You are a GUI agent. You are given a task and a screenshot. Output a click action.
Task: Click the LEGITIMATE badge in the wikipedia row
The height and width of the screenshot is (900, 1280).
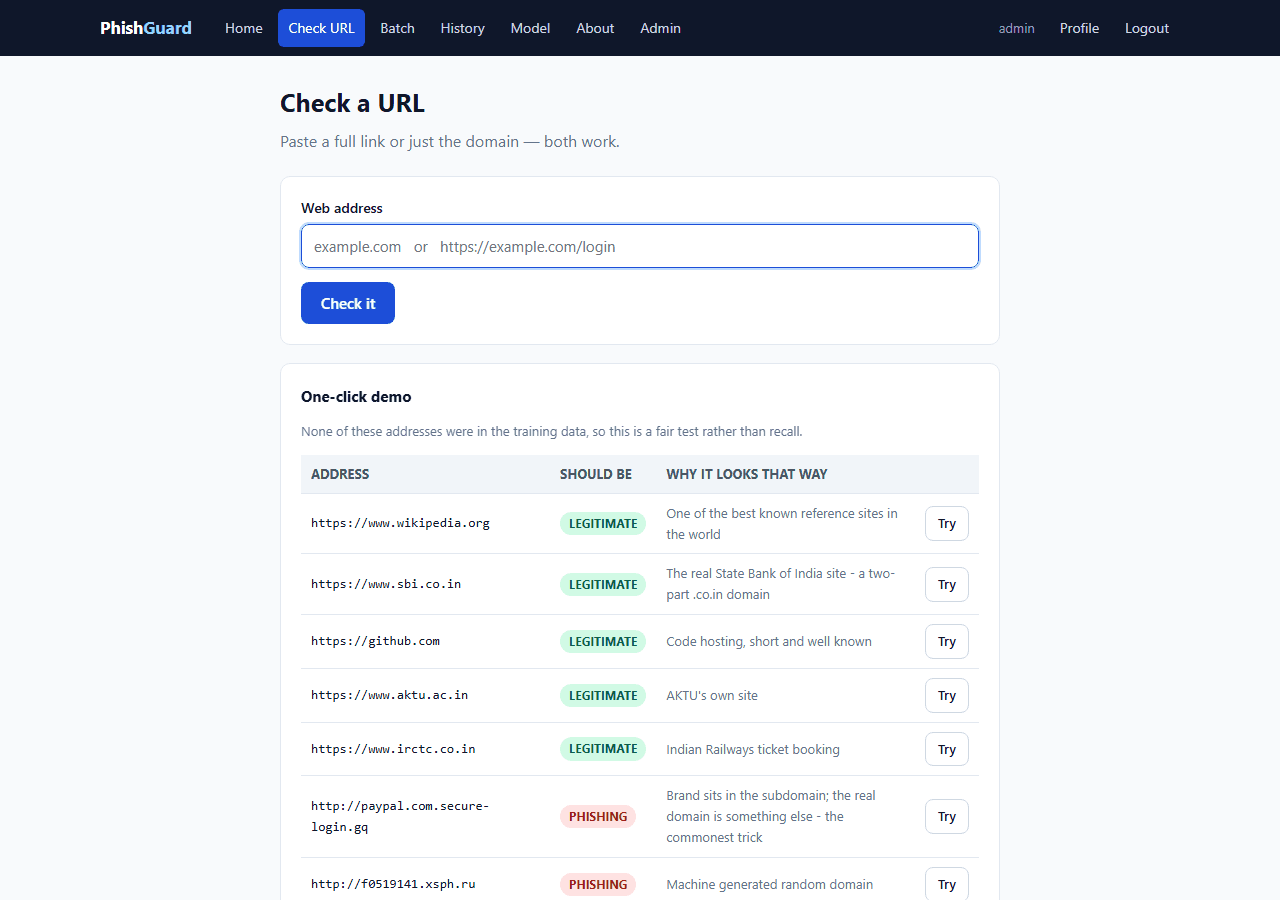pyautogui.click(x=603, y=523)
